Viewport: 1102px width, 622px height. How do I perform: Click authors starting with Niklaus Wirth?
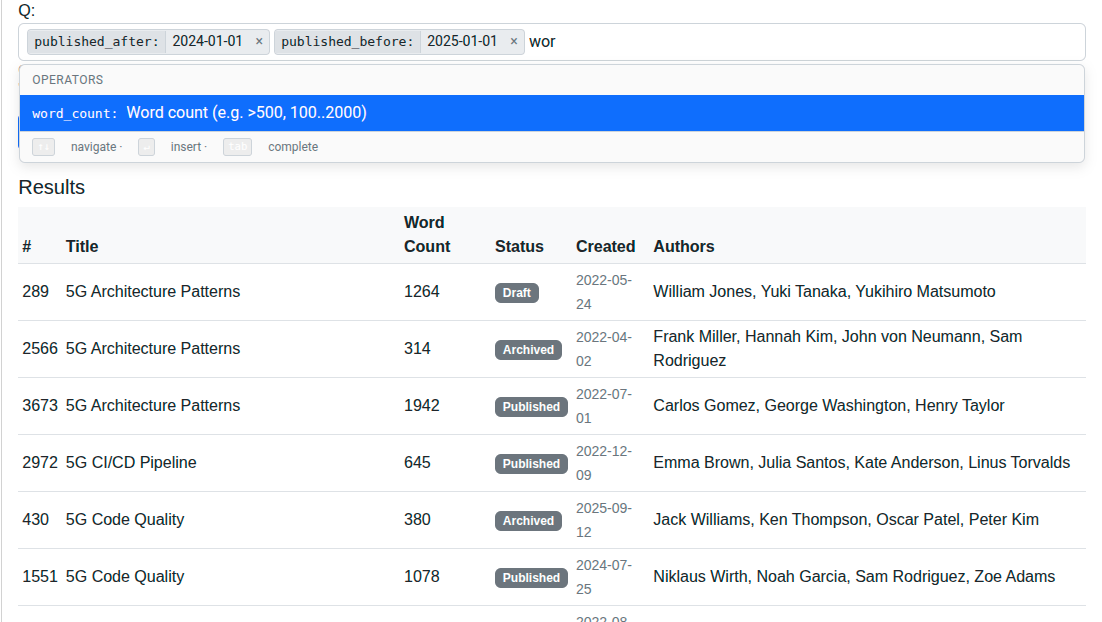pyautogui.click(x=854, y=576)
